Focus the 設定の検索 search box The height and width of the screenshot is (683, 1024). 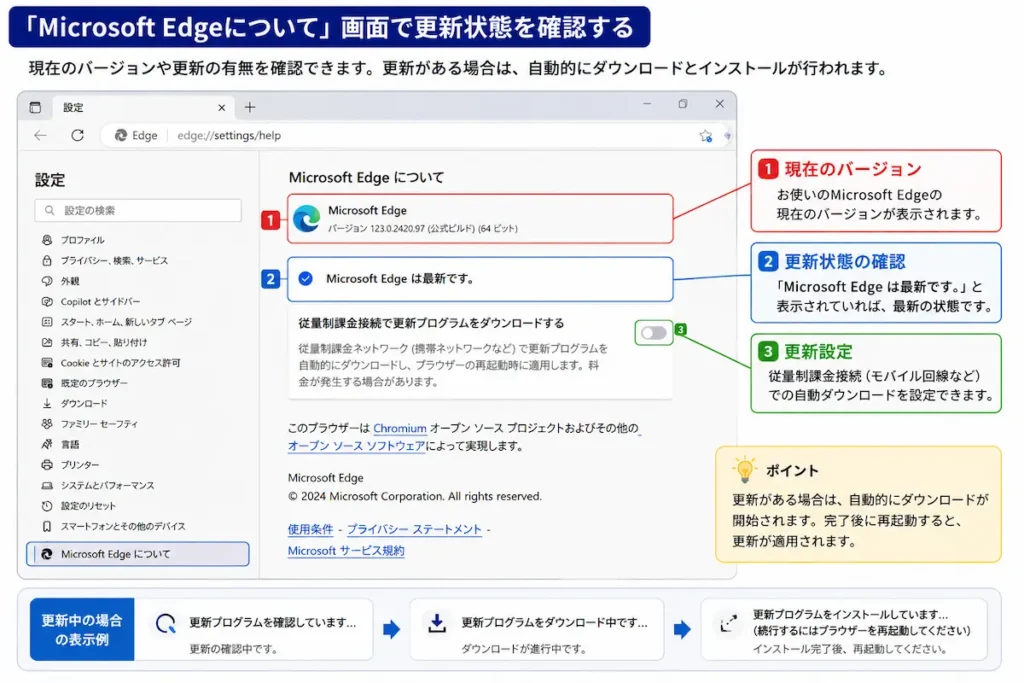[138, 210]
